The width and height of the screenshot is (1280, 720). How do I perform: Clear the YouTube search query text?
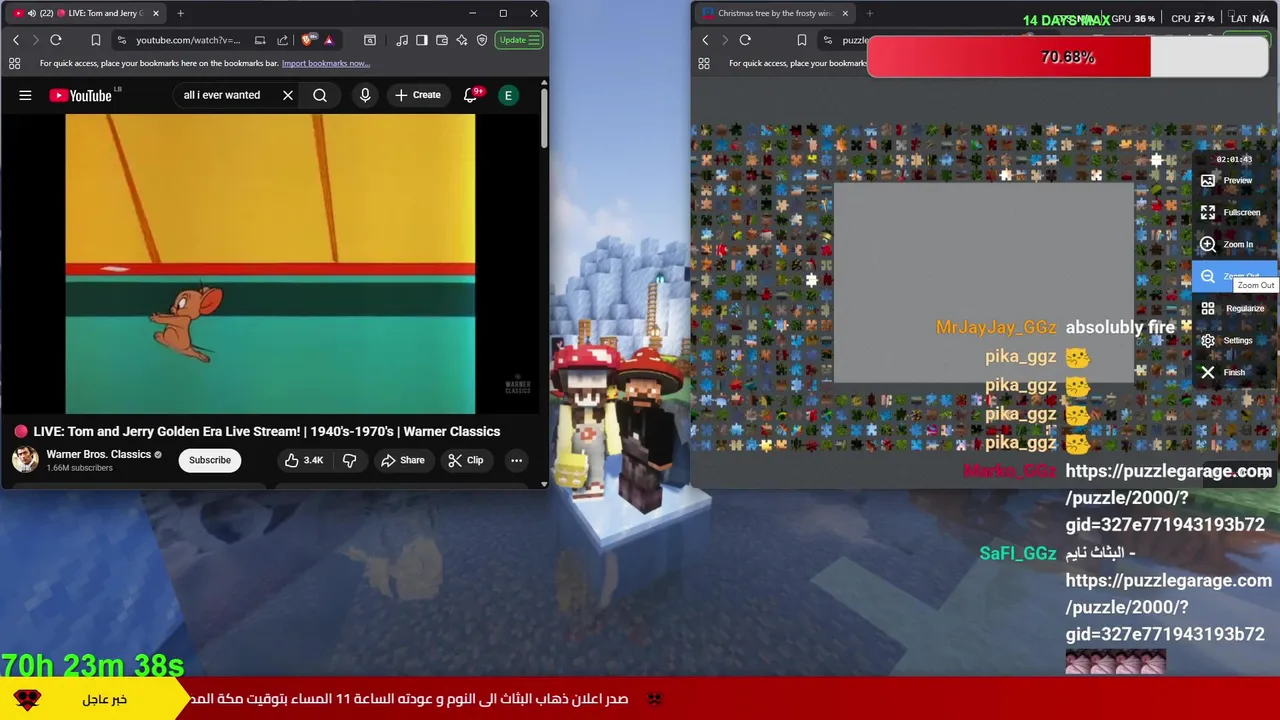coord(288,95)
